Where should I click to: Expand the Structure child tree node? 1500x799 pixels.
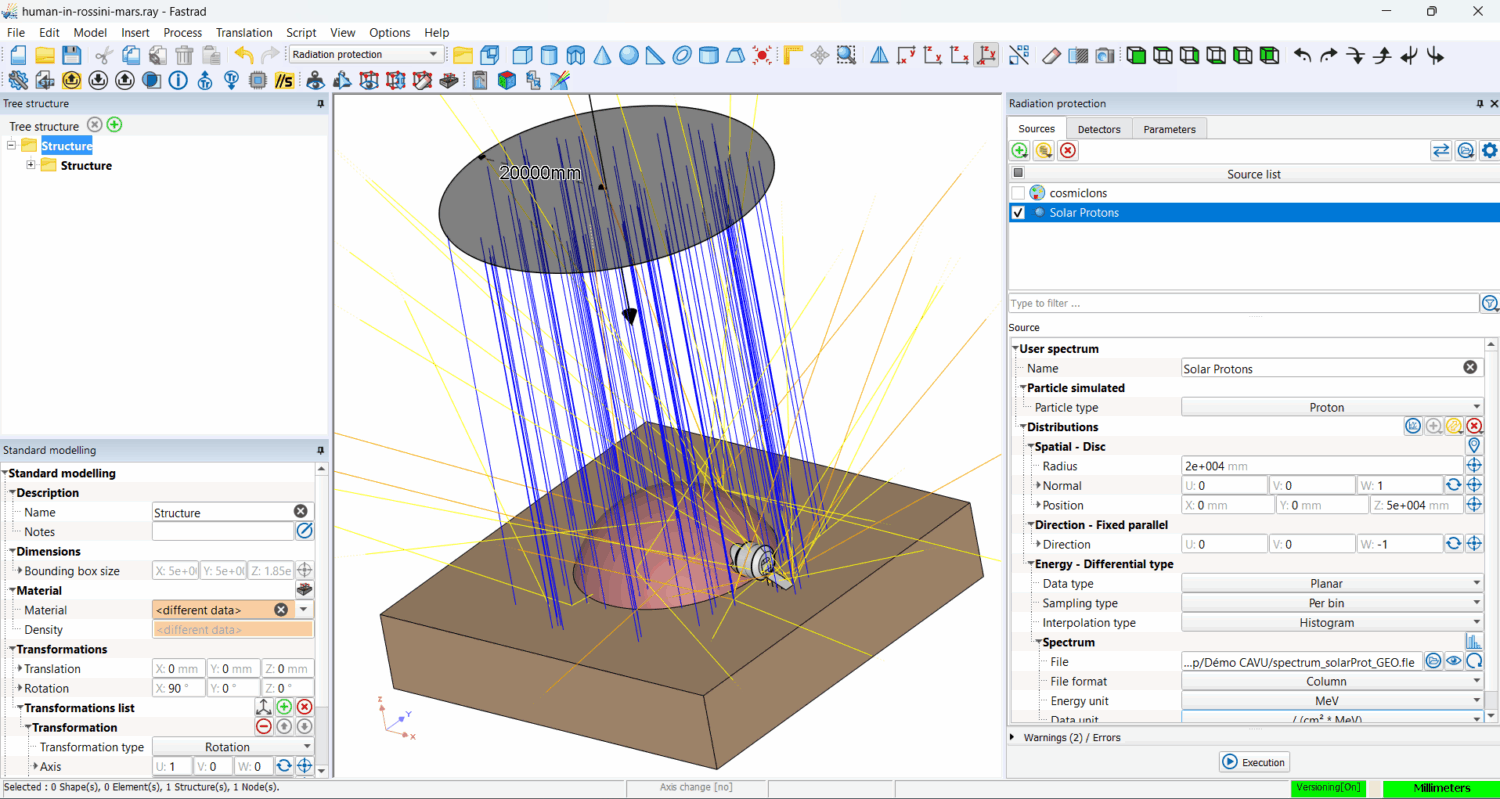(x=31, y=165)
